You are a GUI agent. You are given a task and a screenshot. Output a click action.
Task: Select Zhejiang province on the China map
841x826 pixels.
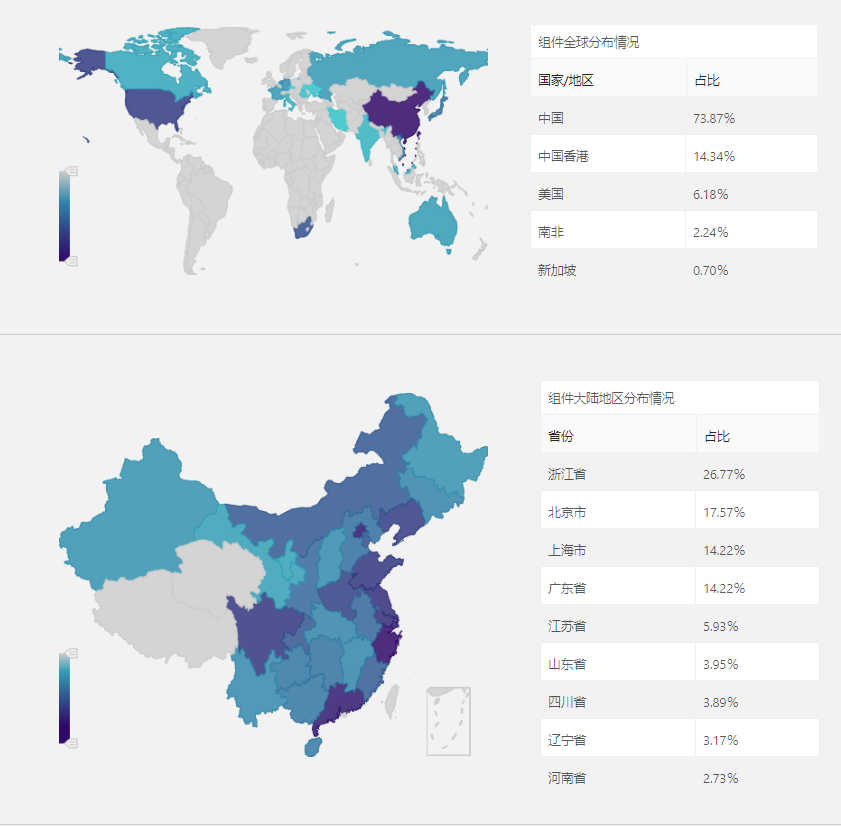click(x=386, y=643)
